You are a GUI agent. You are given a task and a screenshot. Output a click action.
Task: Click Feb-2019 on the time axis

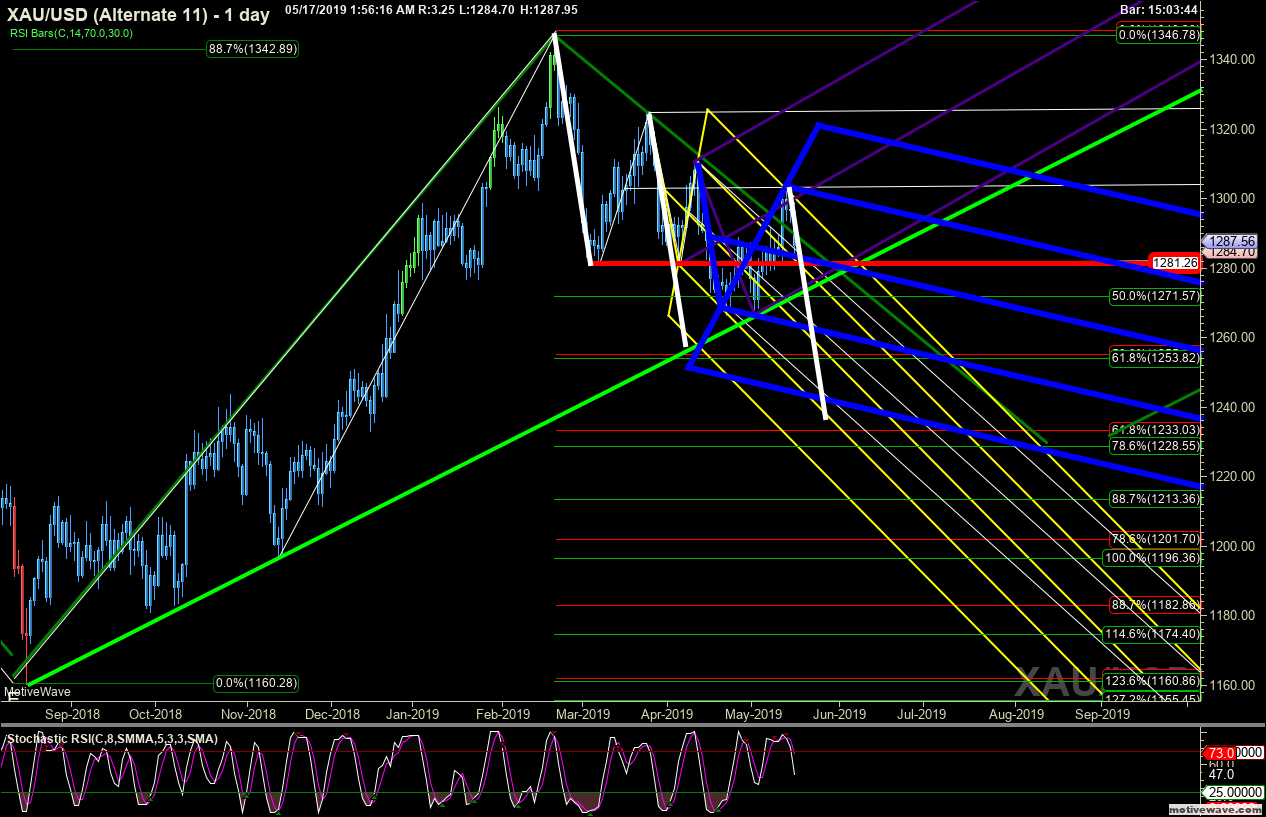502,714
